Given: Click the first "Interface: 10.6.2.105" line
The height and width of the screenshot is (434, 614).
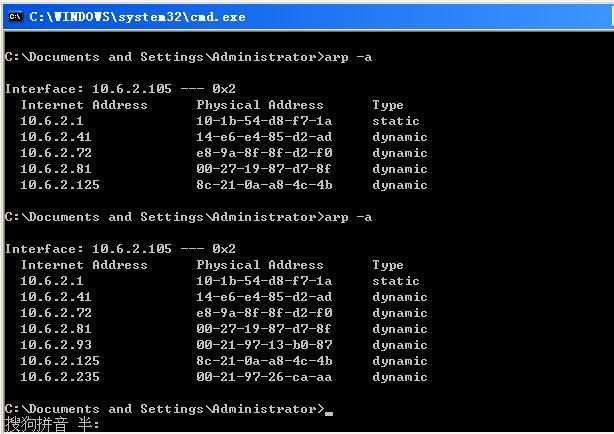Looking at the screenshot, I should click(x=120, y=89).
